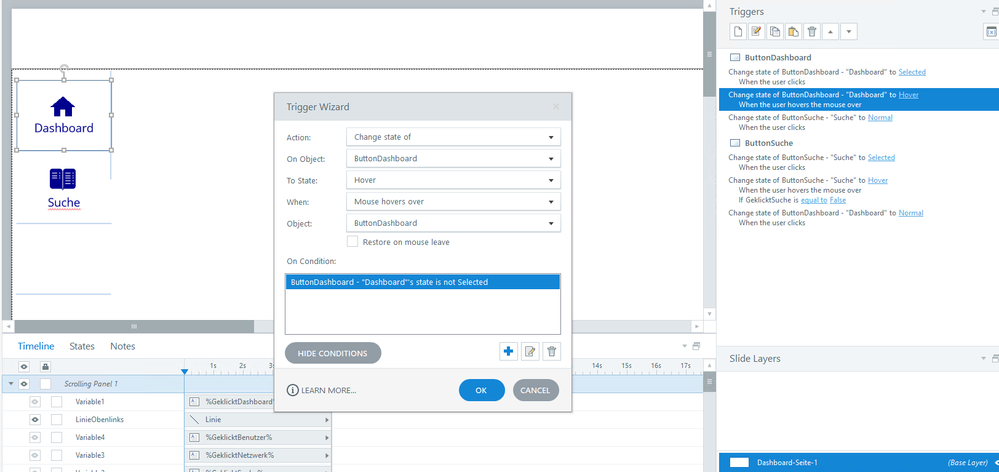999x472 pixels.
Task: Click the ButtonDashboard object icon in Triggers list
Action: coord(735,57)
